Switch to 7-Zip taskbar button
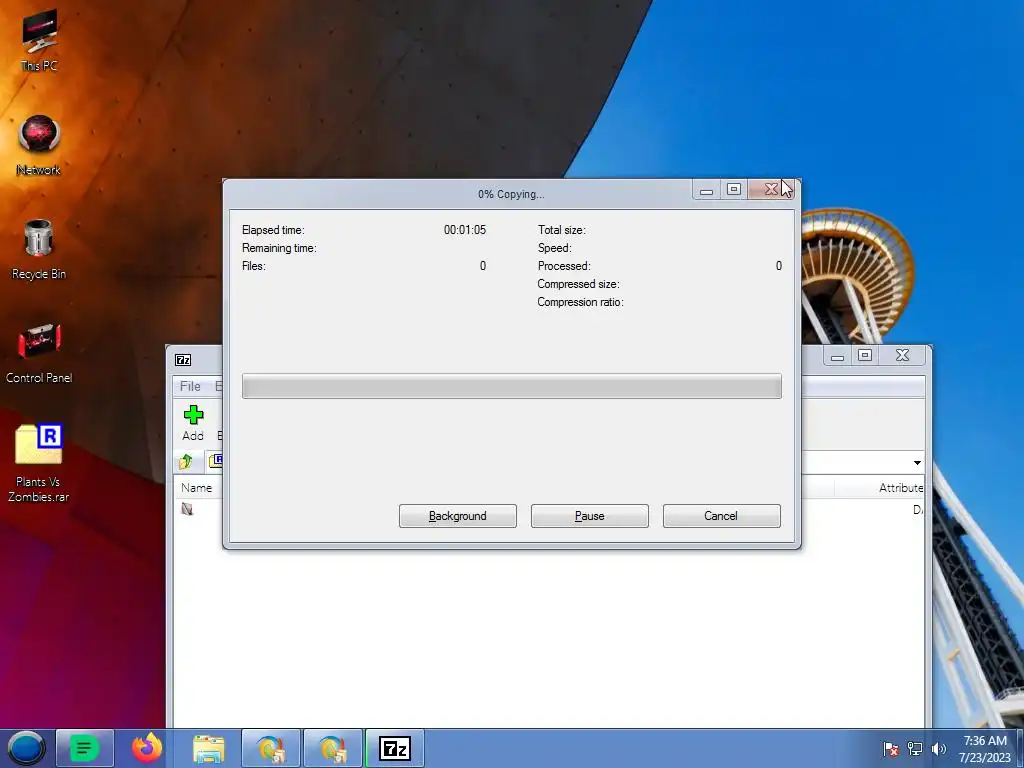Screen dimensions: 1024x768 click(394, 748)
